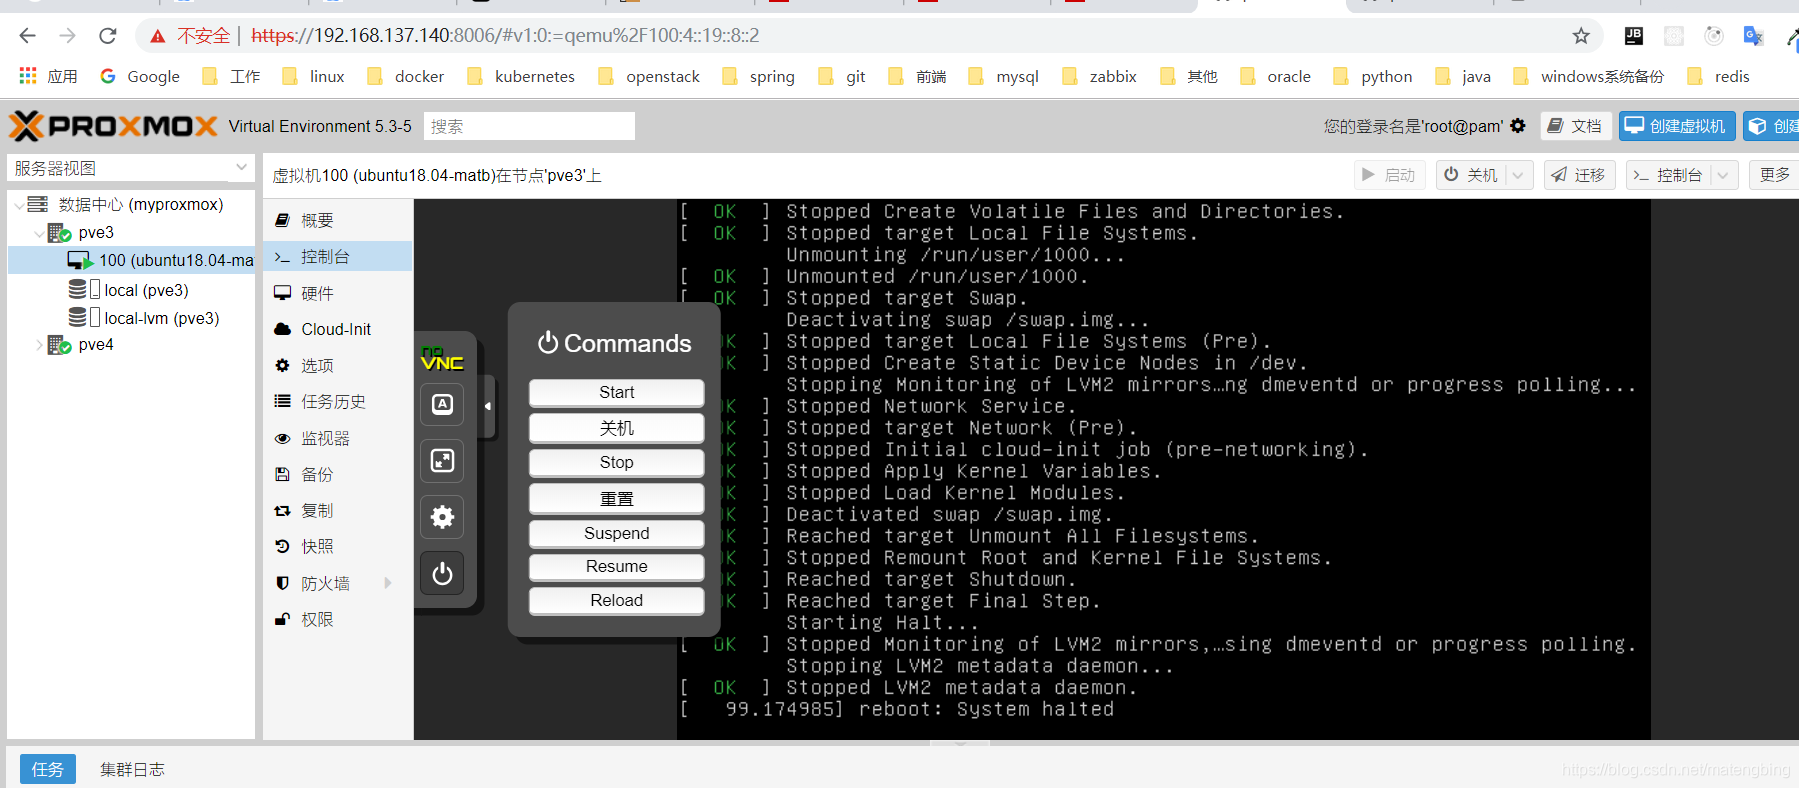Click the 关机 shutdown toolbar button
Screen dimensions: 1799x788
tap(1471, 175)
